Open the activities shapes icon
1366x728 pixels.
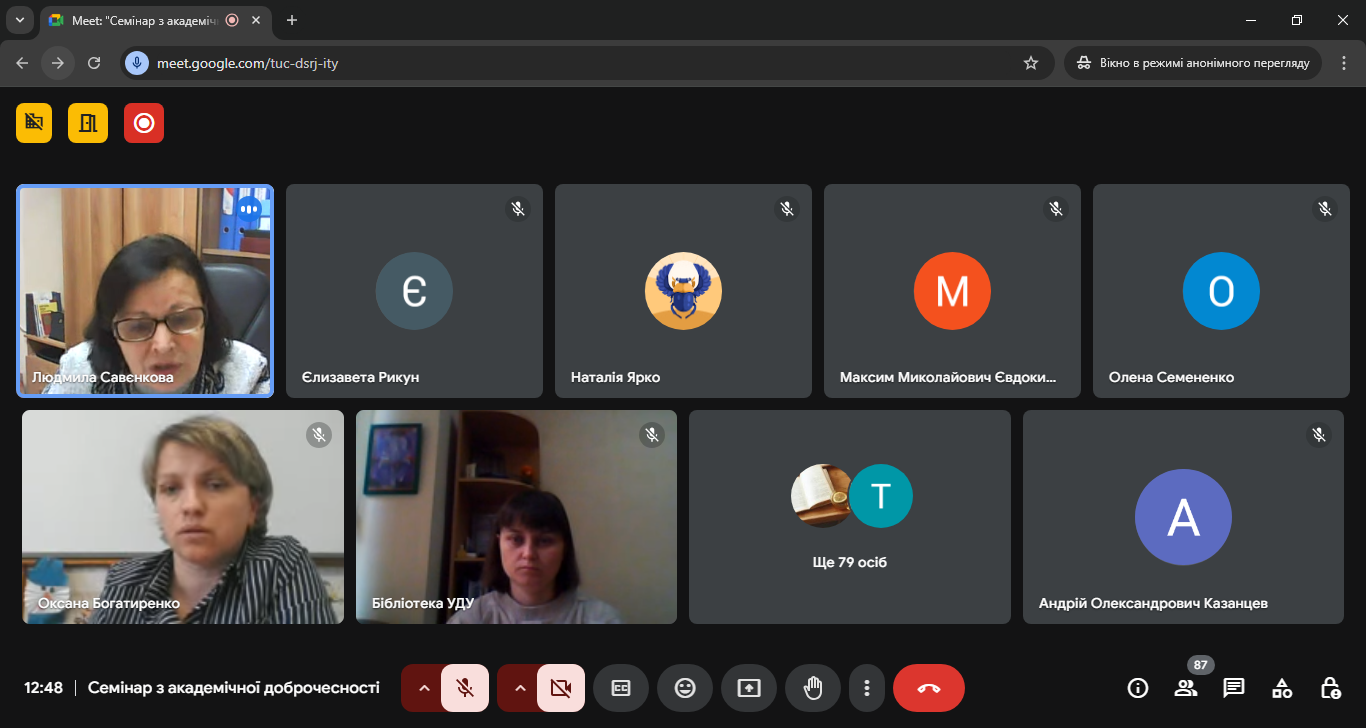coord(1282,688)
